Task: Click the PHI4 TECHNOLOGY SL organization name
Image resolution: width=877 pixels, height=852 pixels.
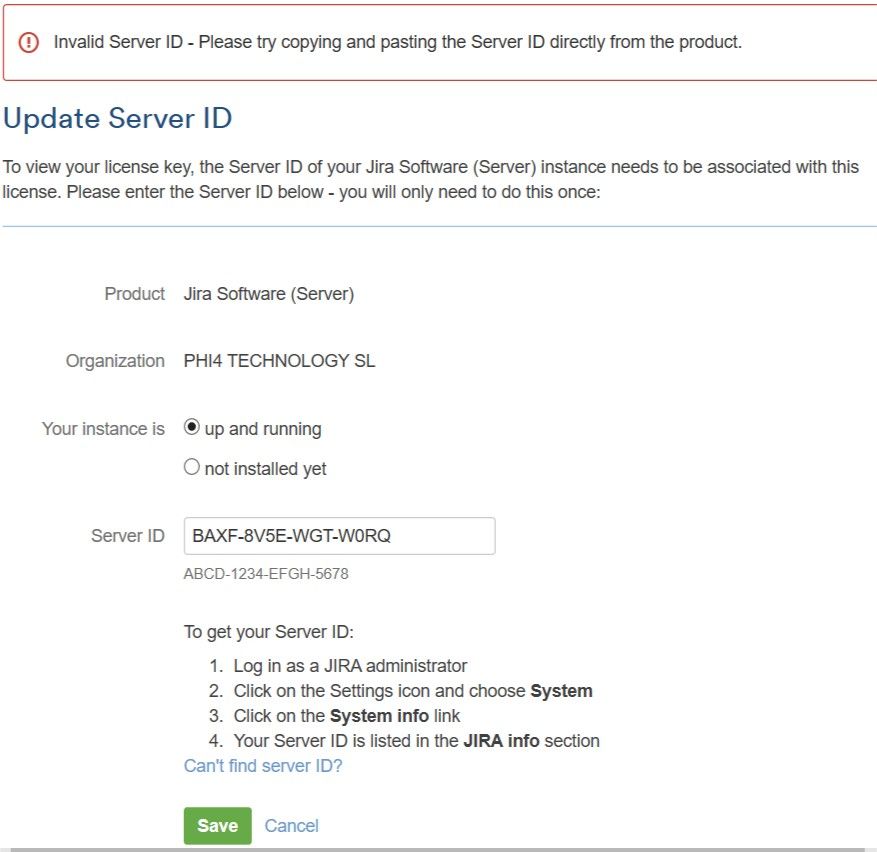Action: 280,361
